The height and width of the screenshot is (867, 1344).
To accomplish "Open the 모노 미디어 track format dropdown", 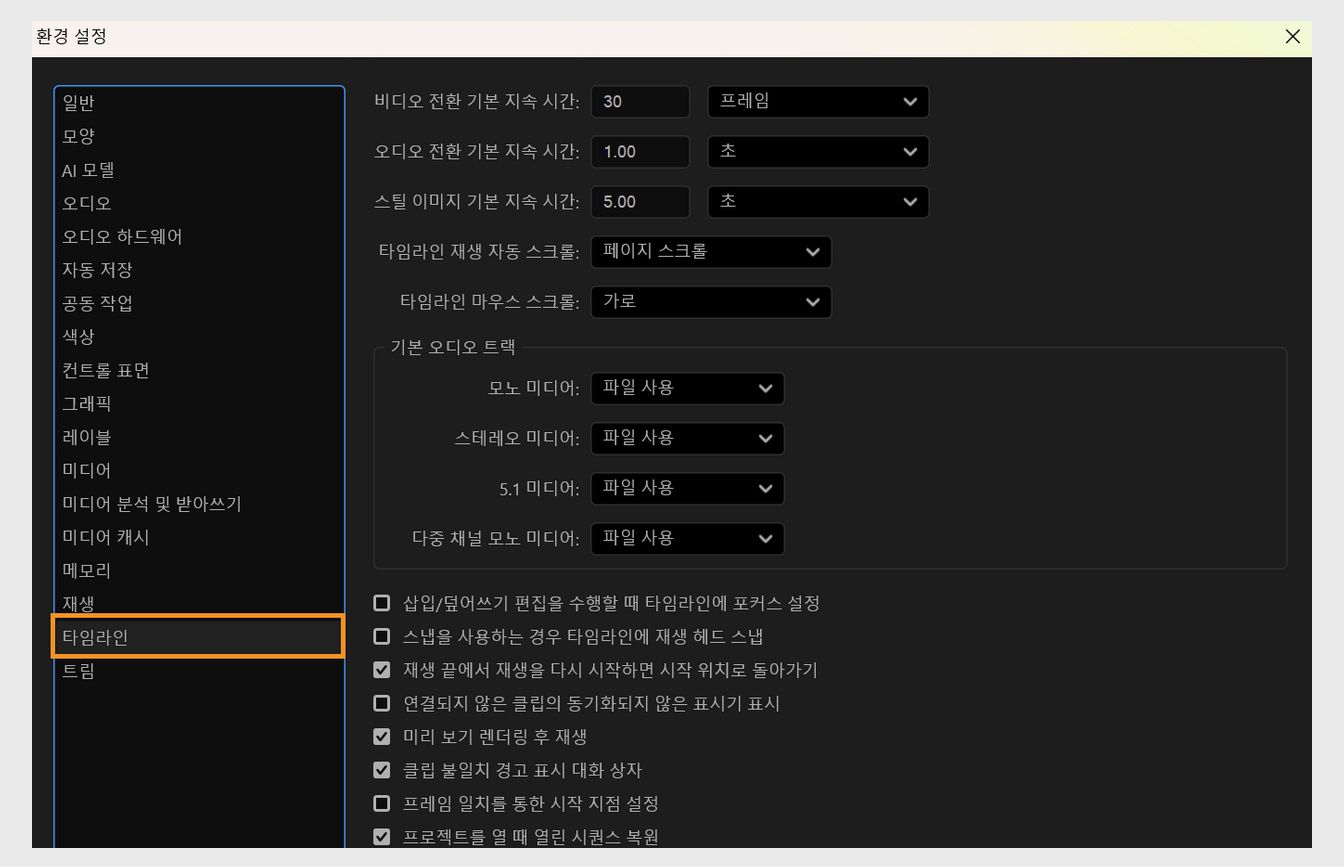I will pos(686,388).
